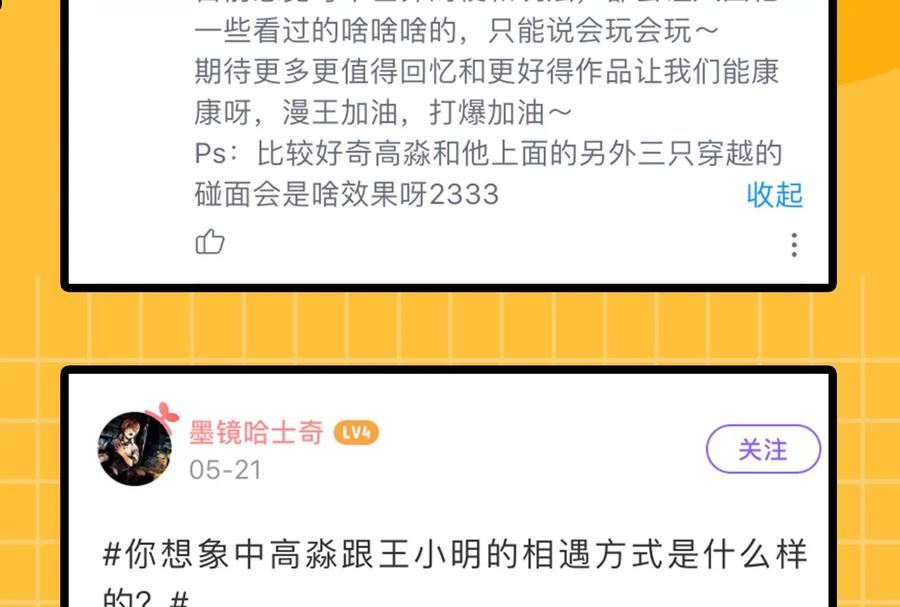Follow 墨镜哈士奇 with the 关注 button
The image size is (900, 607).
tap(763, 449)
